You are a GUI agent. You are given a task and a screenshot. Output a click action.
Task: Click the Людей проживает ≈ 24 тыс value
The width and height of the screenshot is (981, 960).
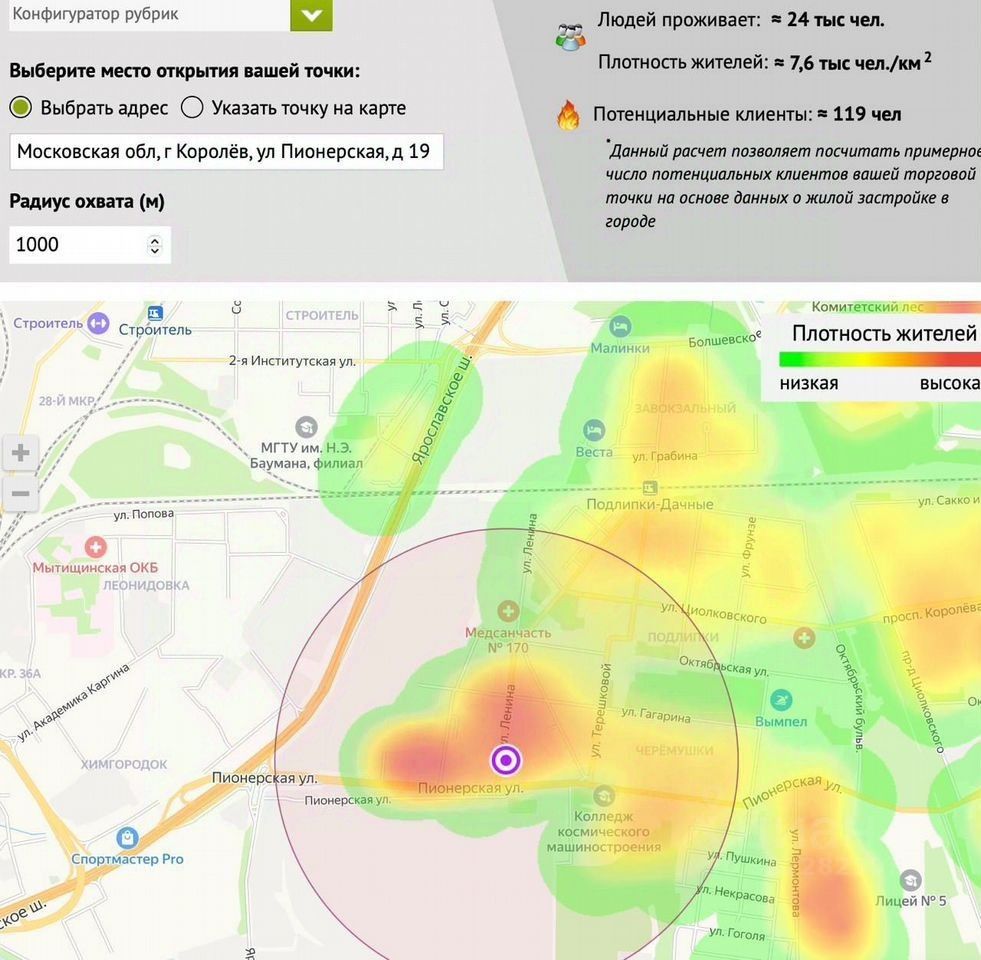[x=826, y=19]
